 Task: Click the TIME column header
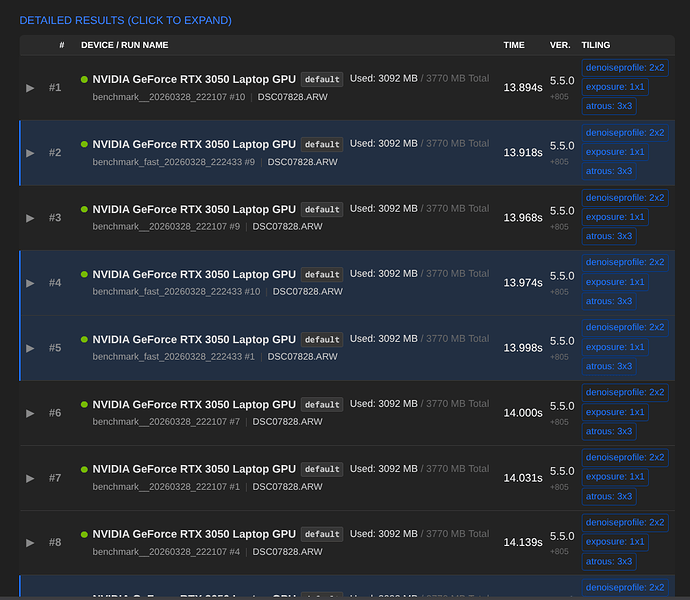514,45
